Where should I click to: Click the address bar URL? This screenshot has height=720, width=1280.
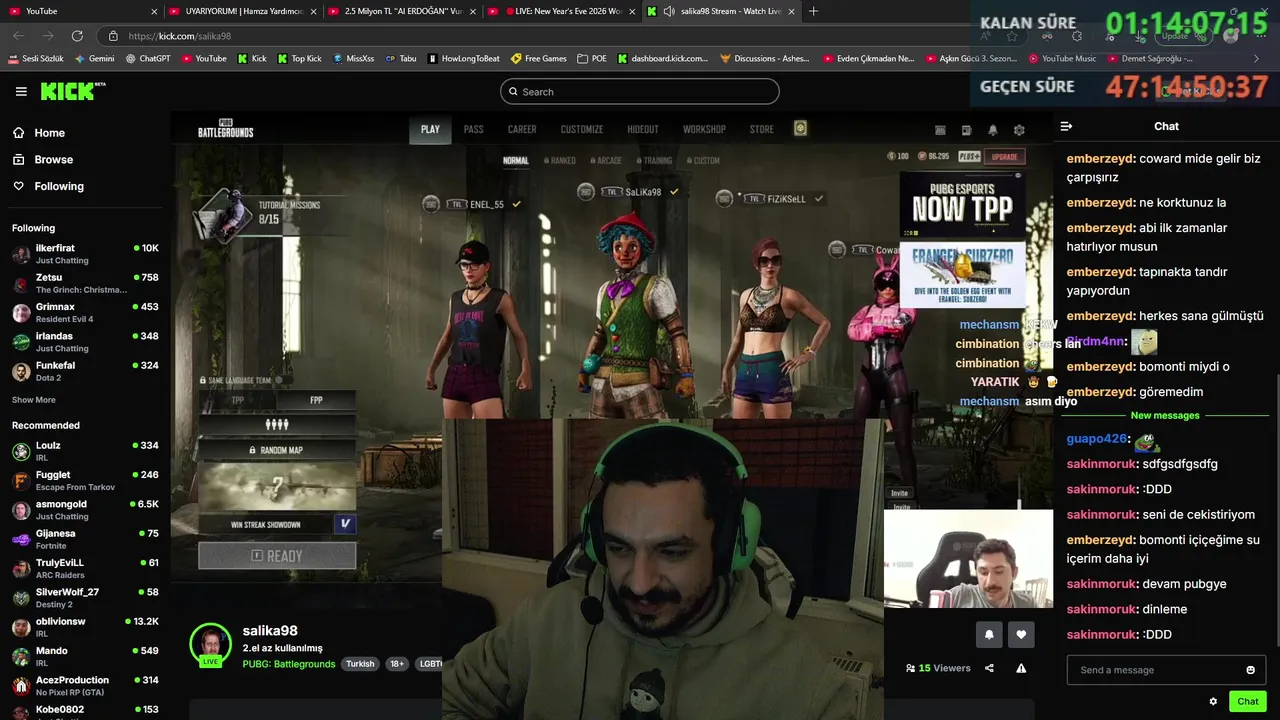click(180, 36)
